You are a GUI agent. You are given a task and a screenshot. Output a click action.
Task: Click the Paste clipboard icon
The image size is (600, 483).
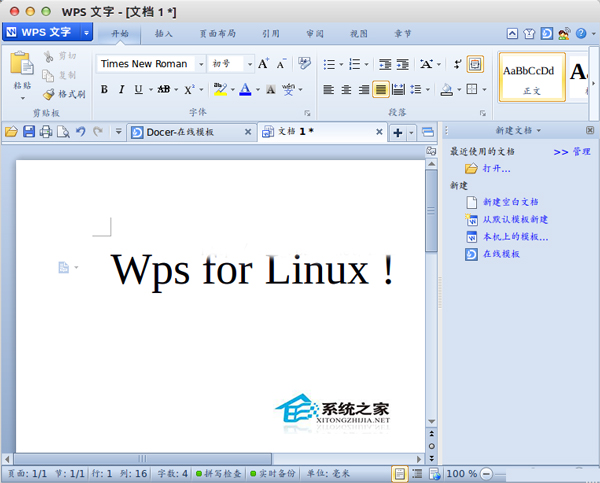coord(22,63)
